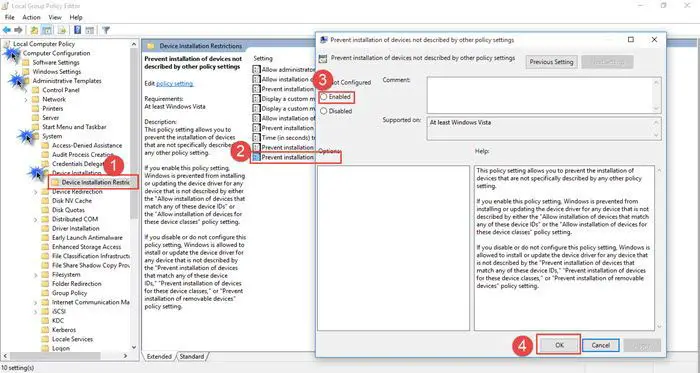Click the console tree scrollbar up arrow
Image resolution: width=700 pixels, height=373 pixels.
coord(134,44)
